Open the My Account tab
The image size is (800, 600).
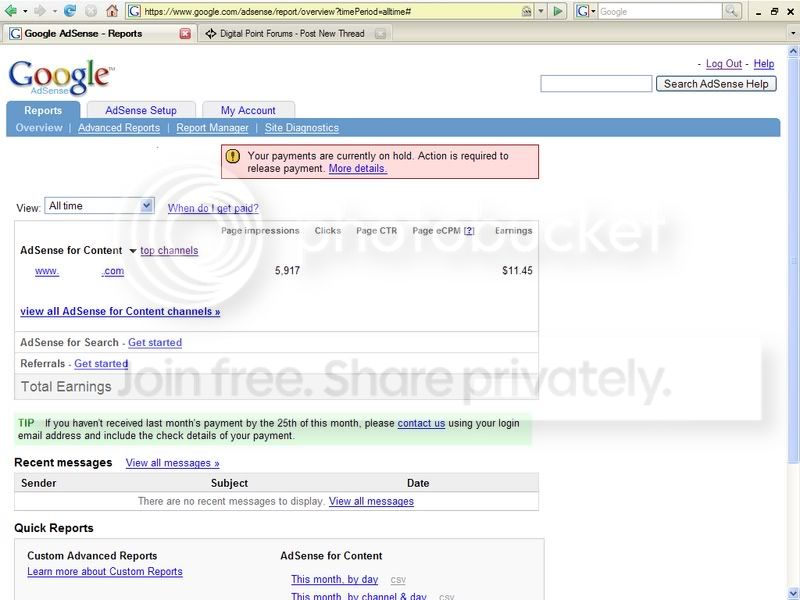248,110
